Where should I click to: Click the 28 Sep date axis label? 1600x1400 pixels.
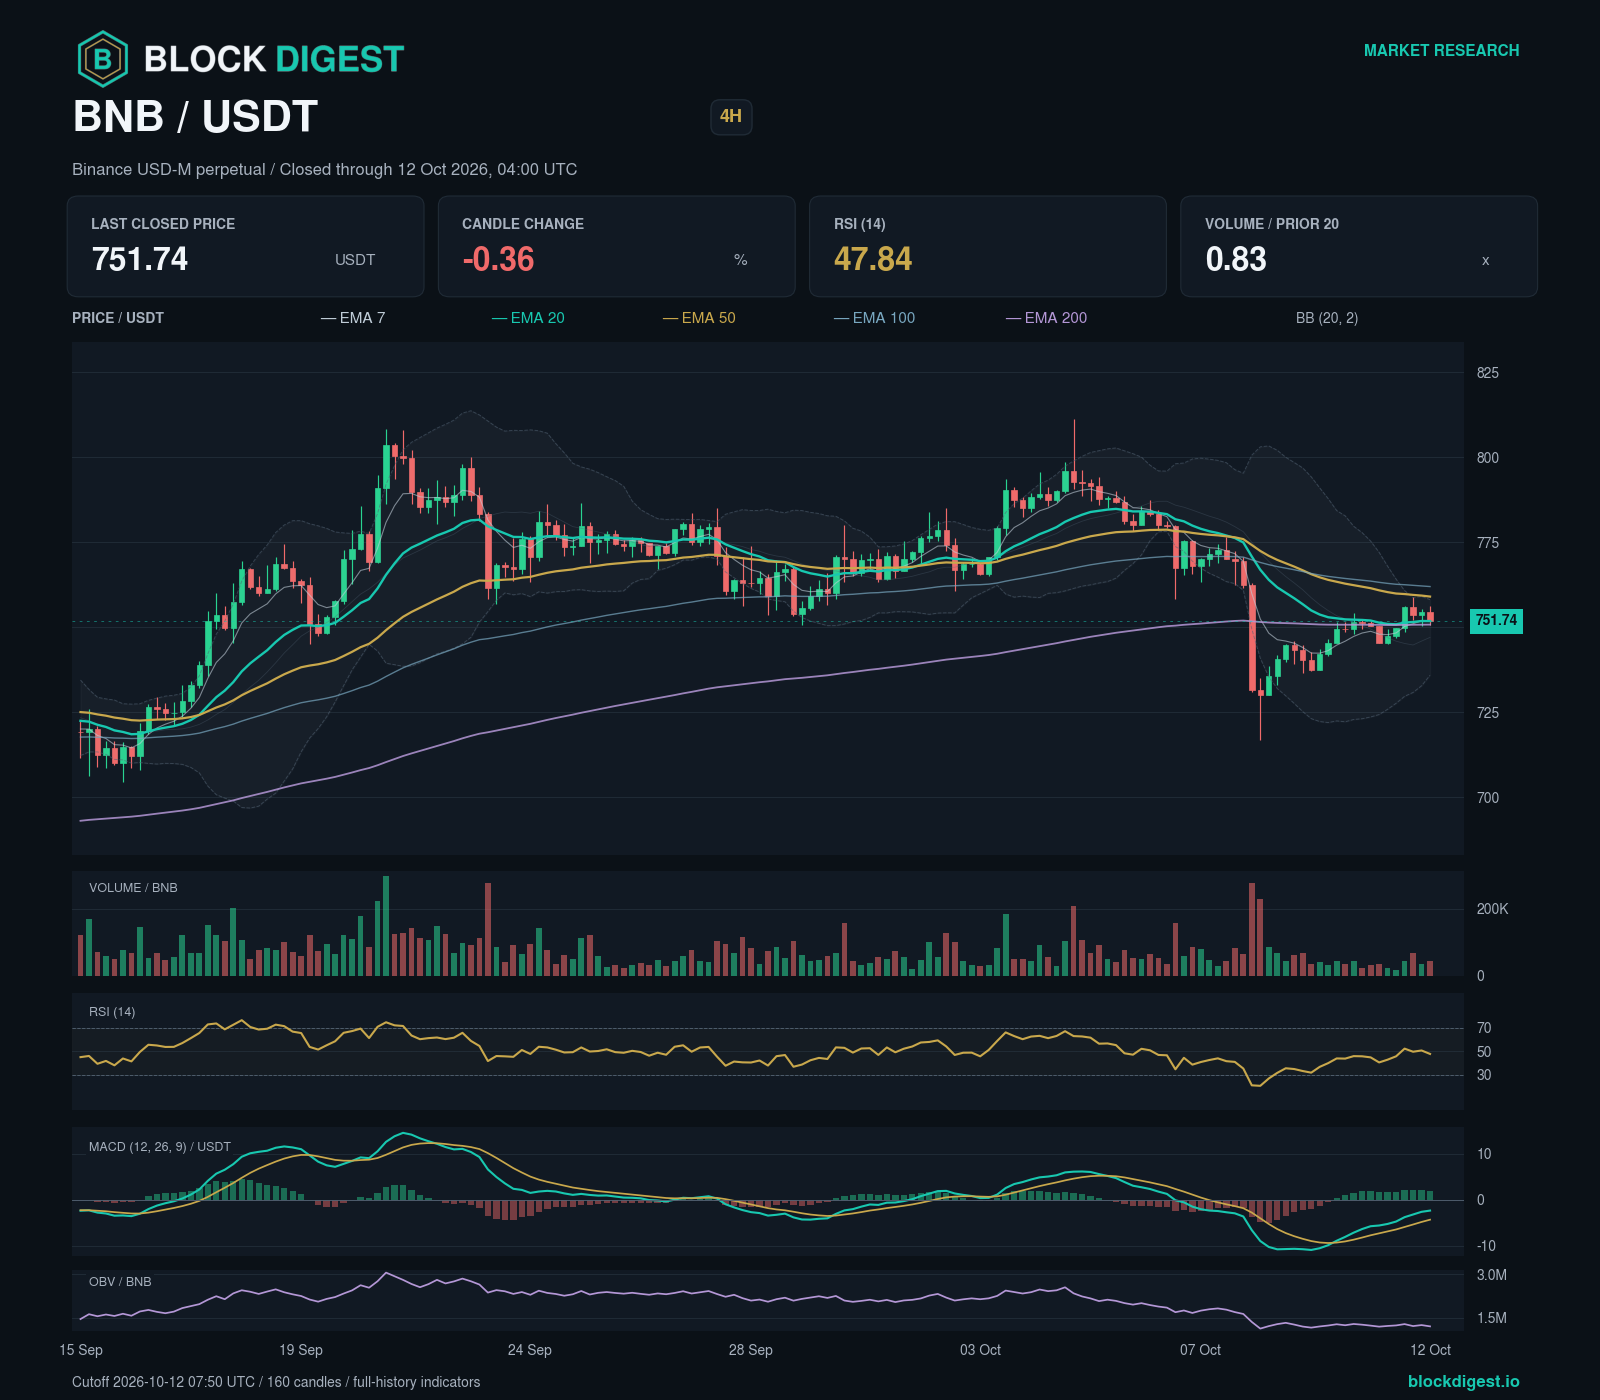pyautogui.click(x=751, y=1350)
